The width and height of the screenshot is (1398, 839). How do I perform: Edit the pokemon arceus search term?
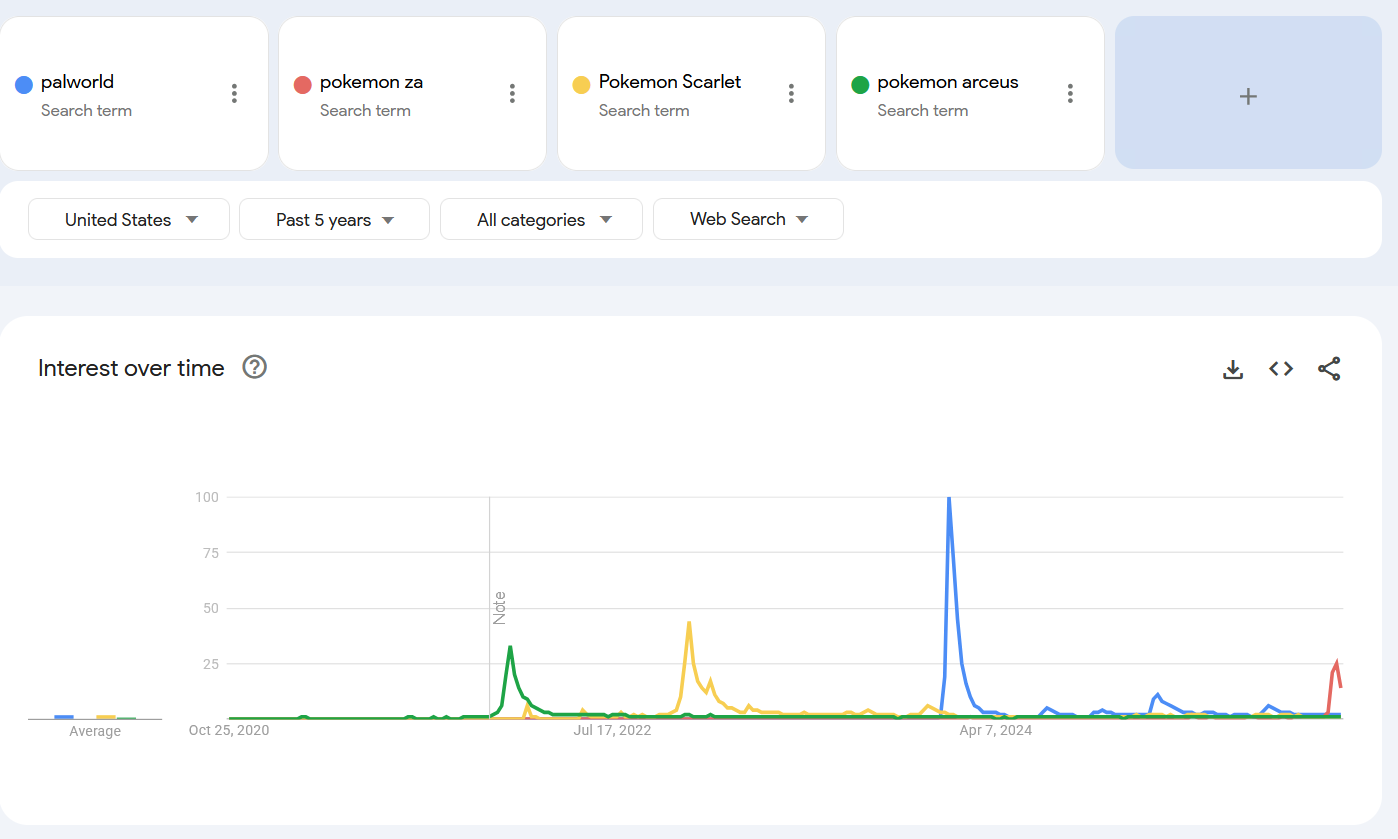click(948, 82)
